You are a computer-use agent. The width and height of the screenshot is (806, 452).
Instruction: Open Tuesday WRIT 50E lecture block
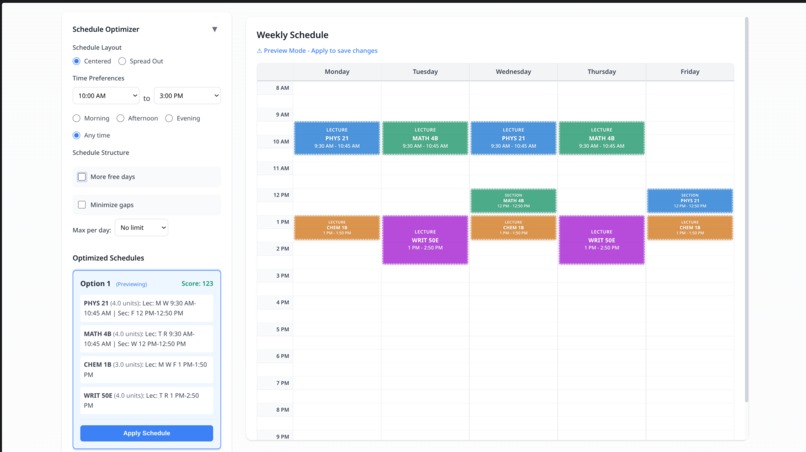pyautogui.click(x=425, y=240)
